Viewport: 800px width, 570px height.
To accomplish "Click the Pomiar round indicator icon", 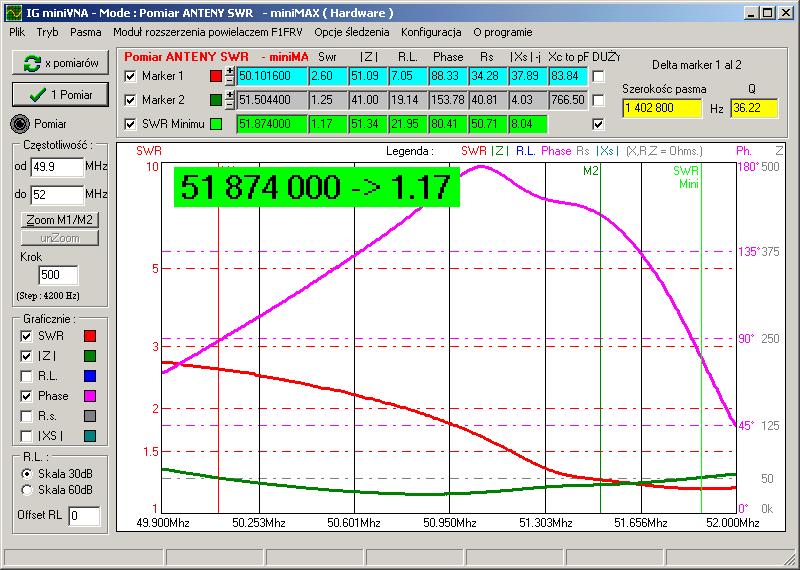I will coord(19,124).
